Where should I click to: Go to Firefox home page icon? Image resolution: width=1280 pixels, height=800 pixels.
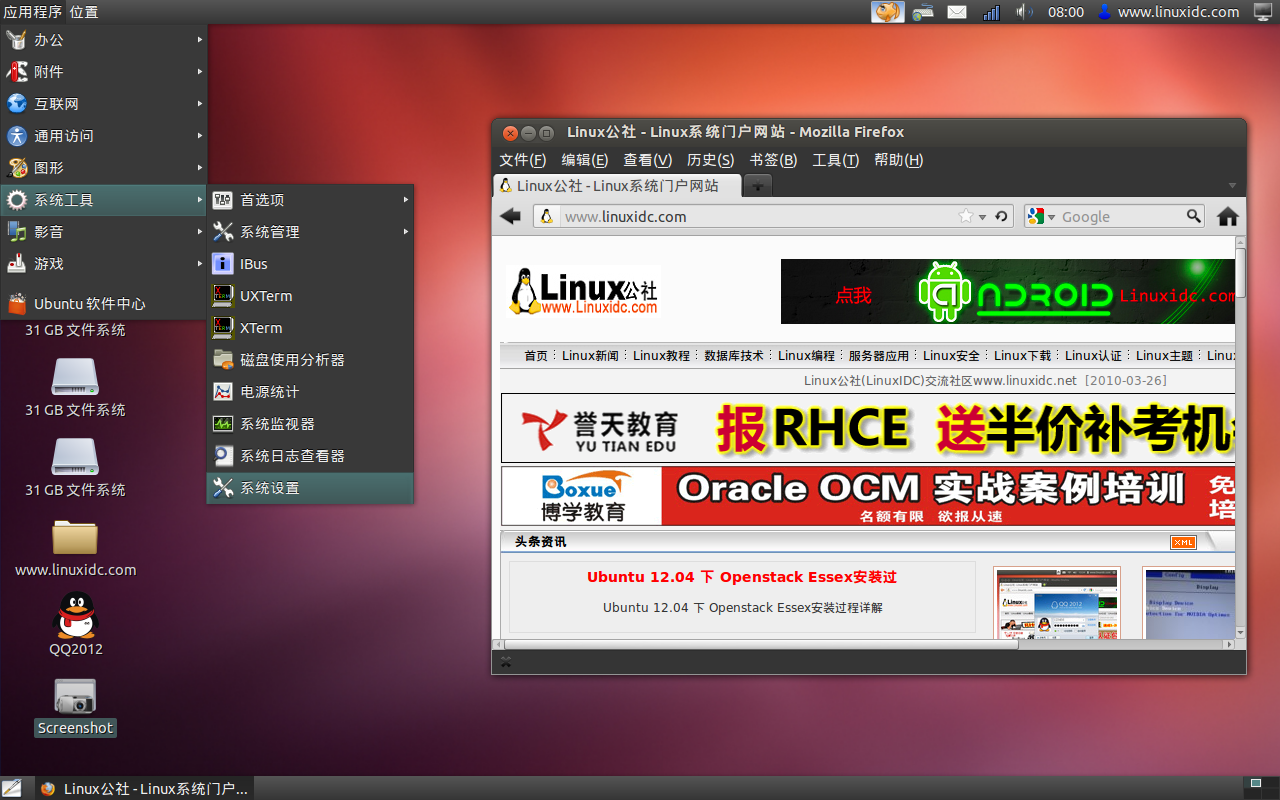pos(1228,216)
